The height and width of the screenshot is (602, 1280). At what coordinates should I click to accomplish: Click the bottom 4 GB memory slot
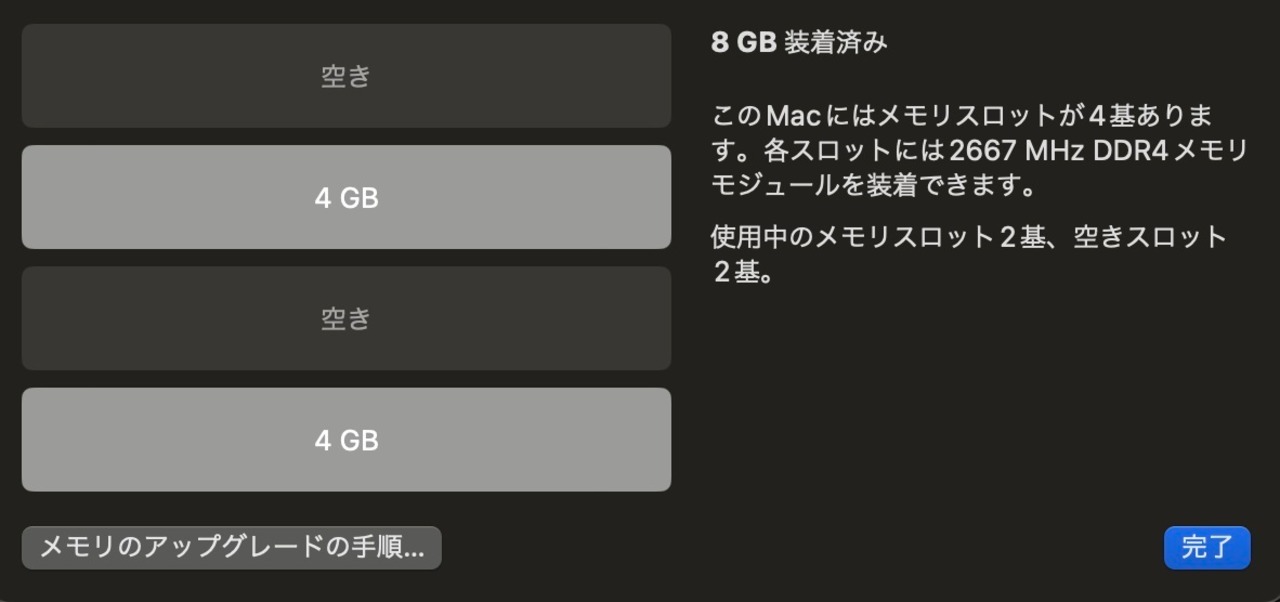346,440
